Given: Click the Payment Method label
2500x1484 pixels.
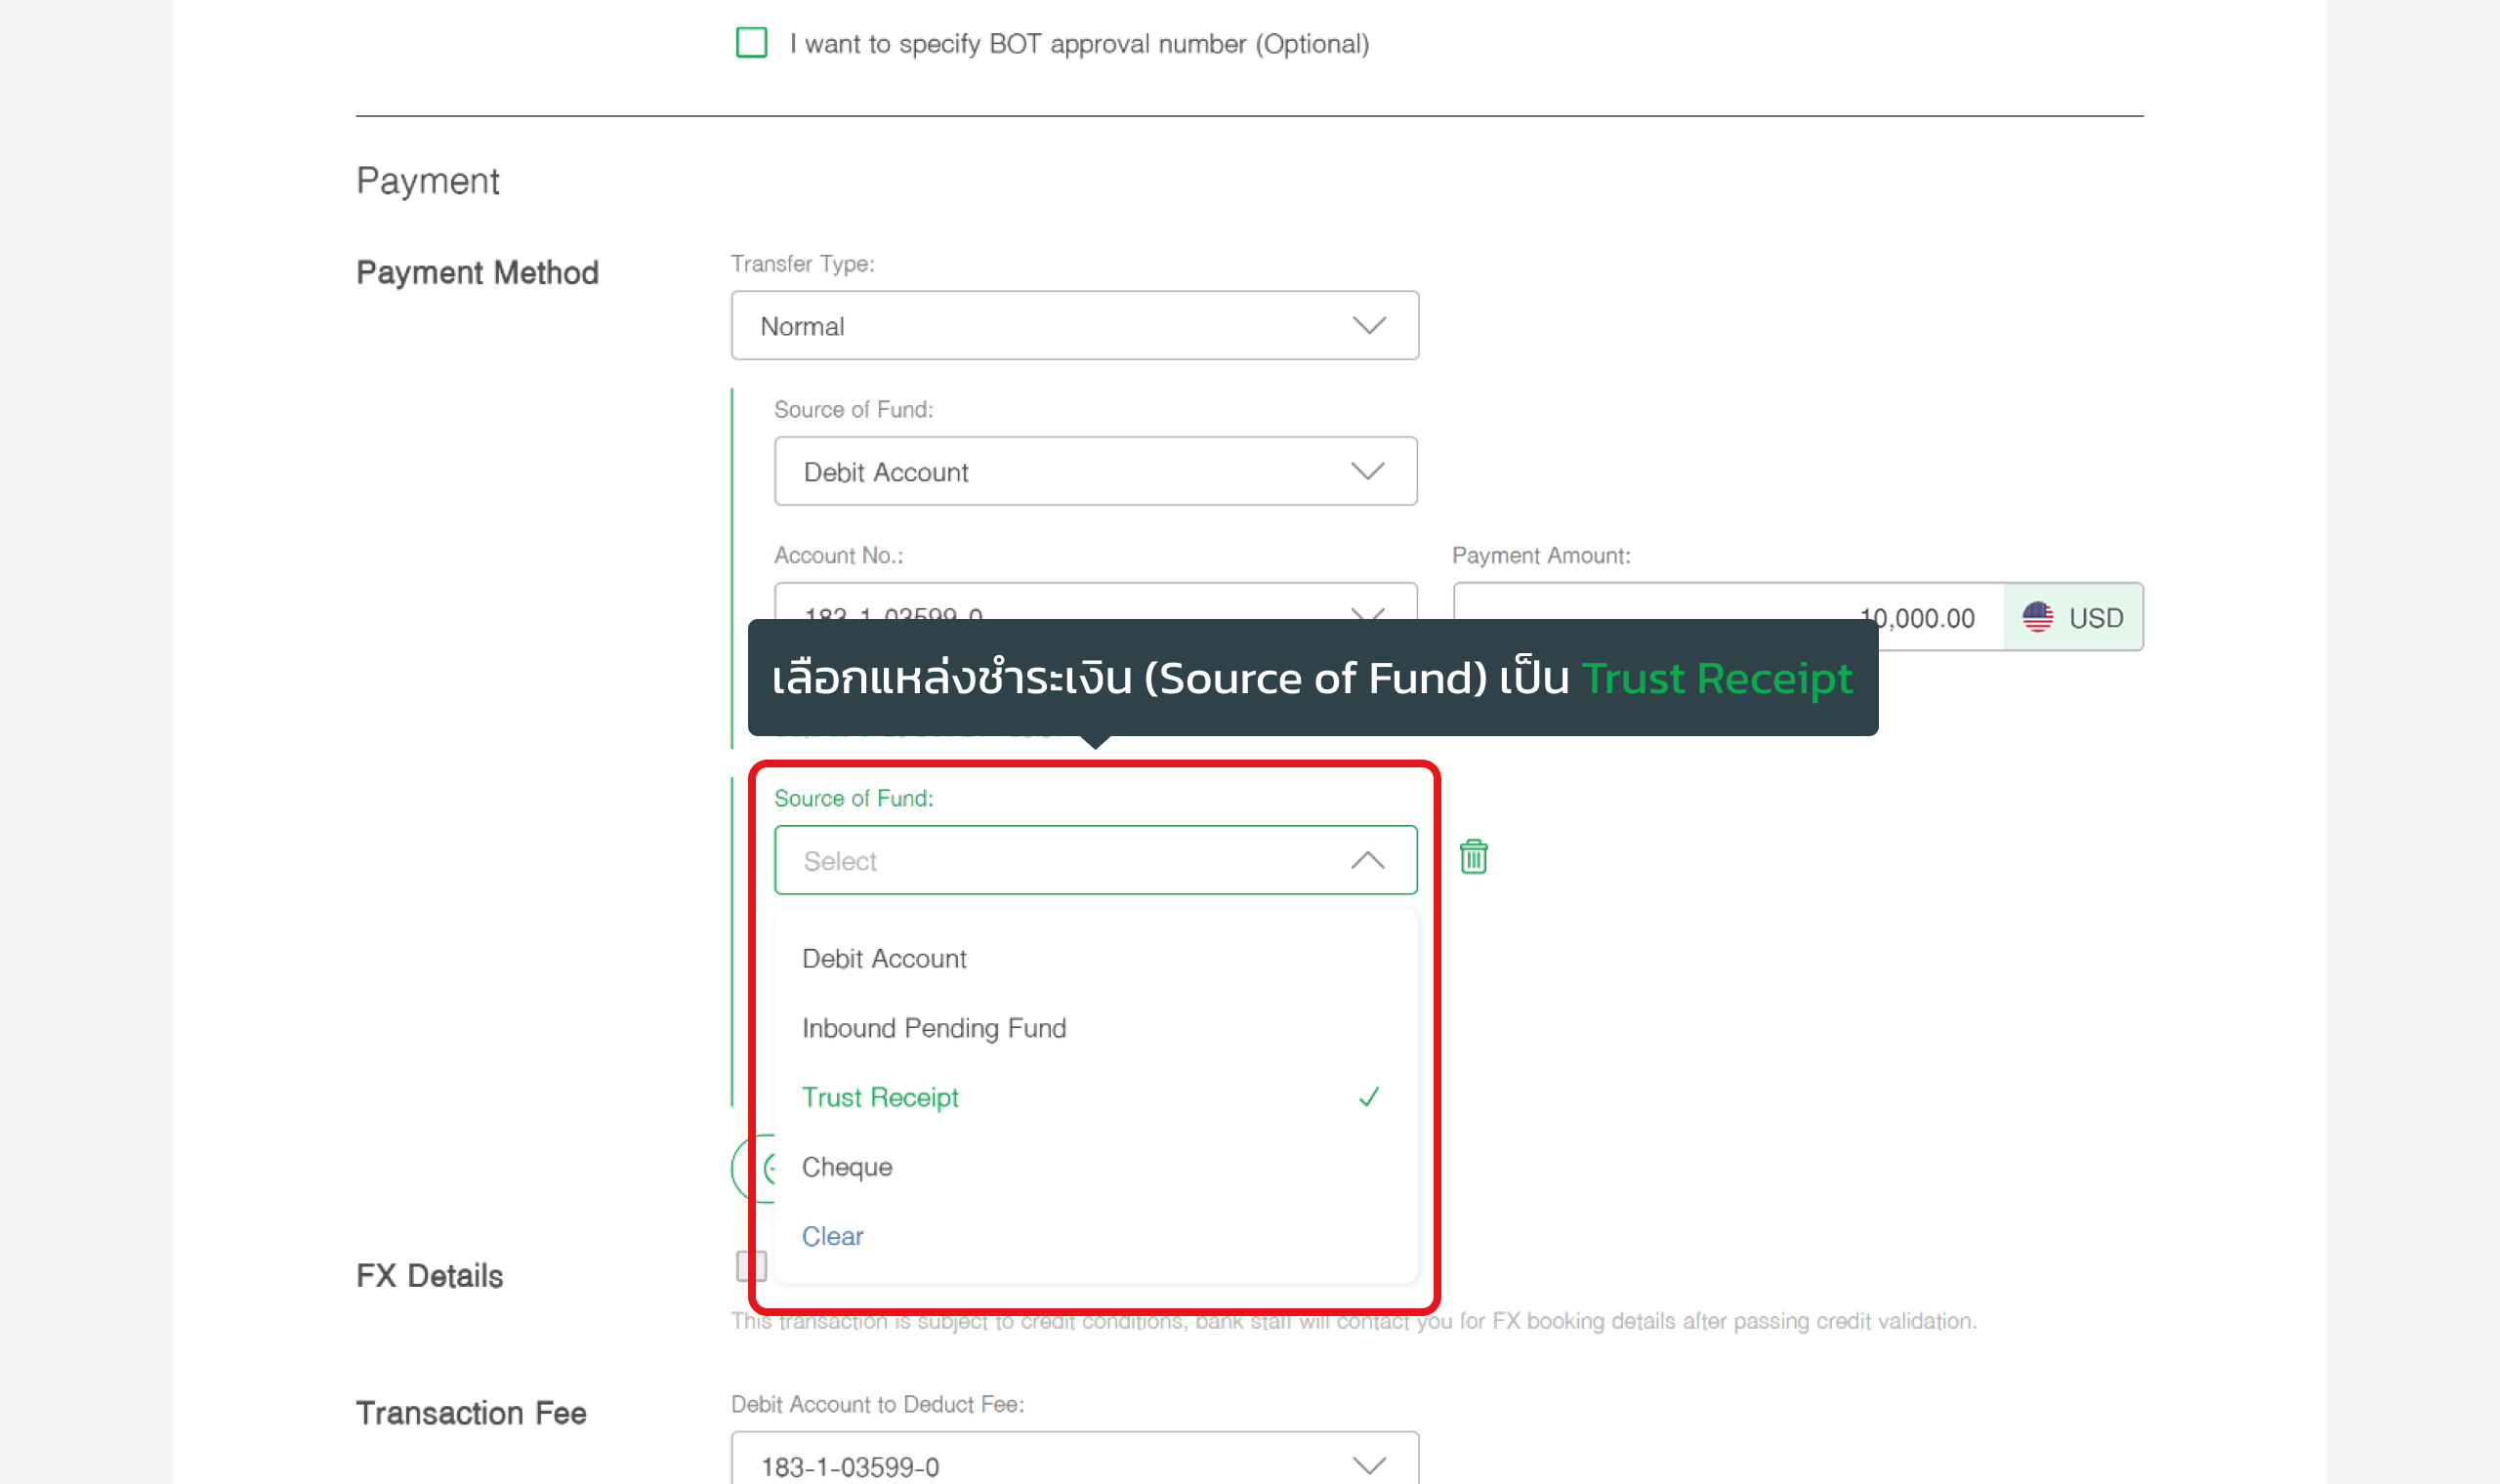Looking at the screenshot, I should pos(477,272).
